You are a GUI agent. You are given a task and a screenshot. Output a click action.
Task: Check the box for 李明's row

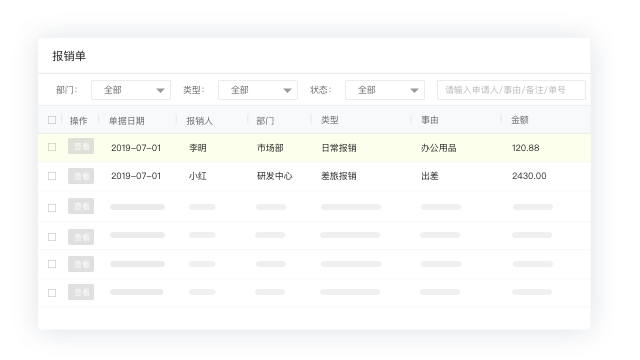pyautogui.click(x=52, y=147)
